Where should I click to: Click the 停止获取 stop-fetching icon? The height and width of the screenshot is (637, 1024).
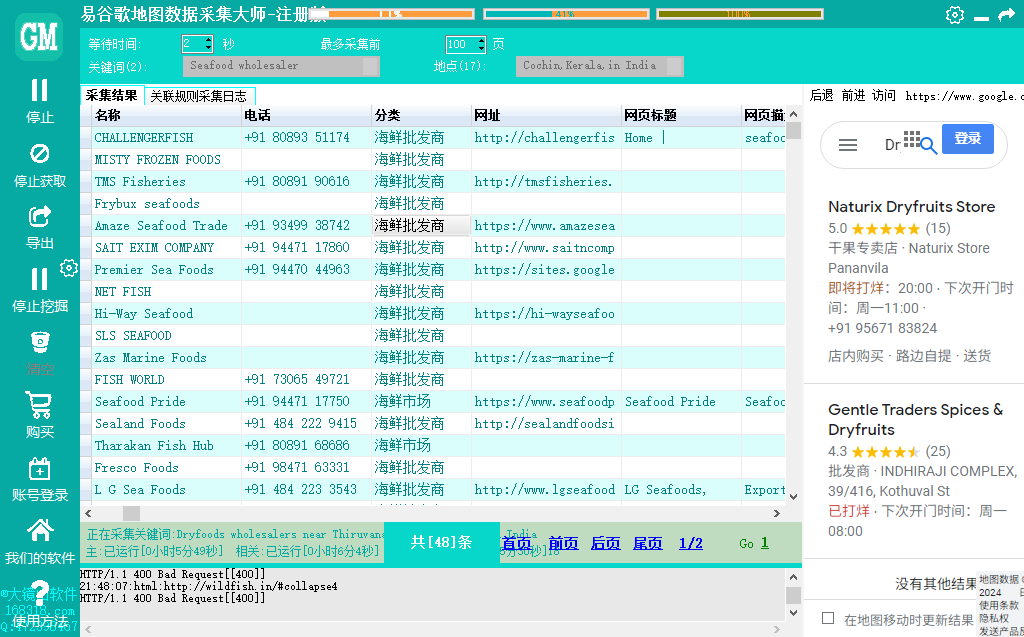(40, 154)
